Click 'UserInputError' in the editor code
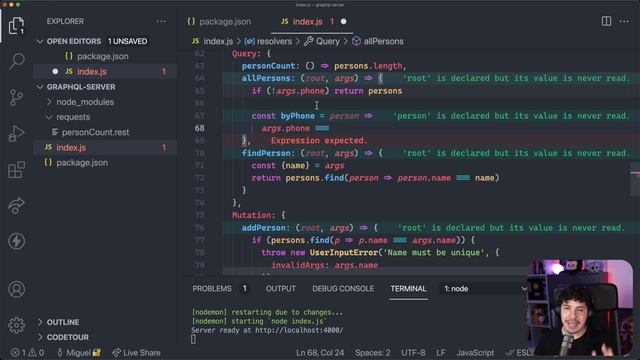 point(344,253)
